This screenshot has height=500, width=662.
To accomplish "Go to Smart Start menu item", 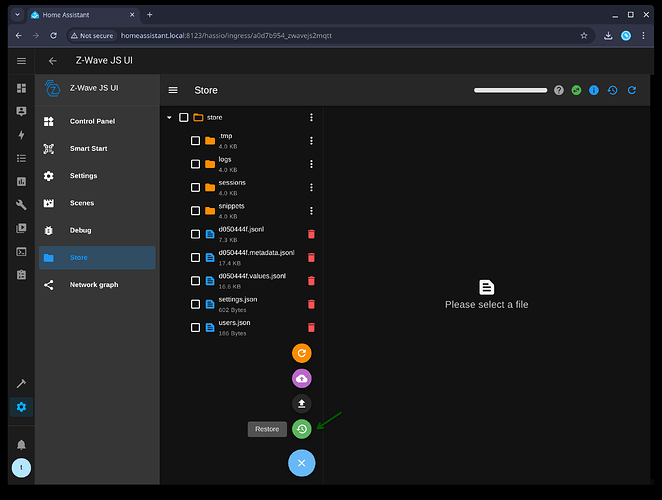I will [x=97, y=149].
